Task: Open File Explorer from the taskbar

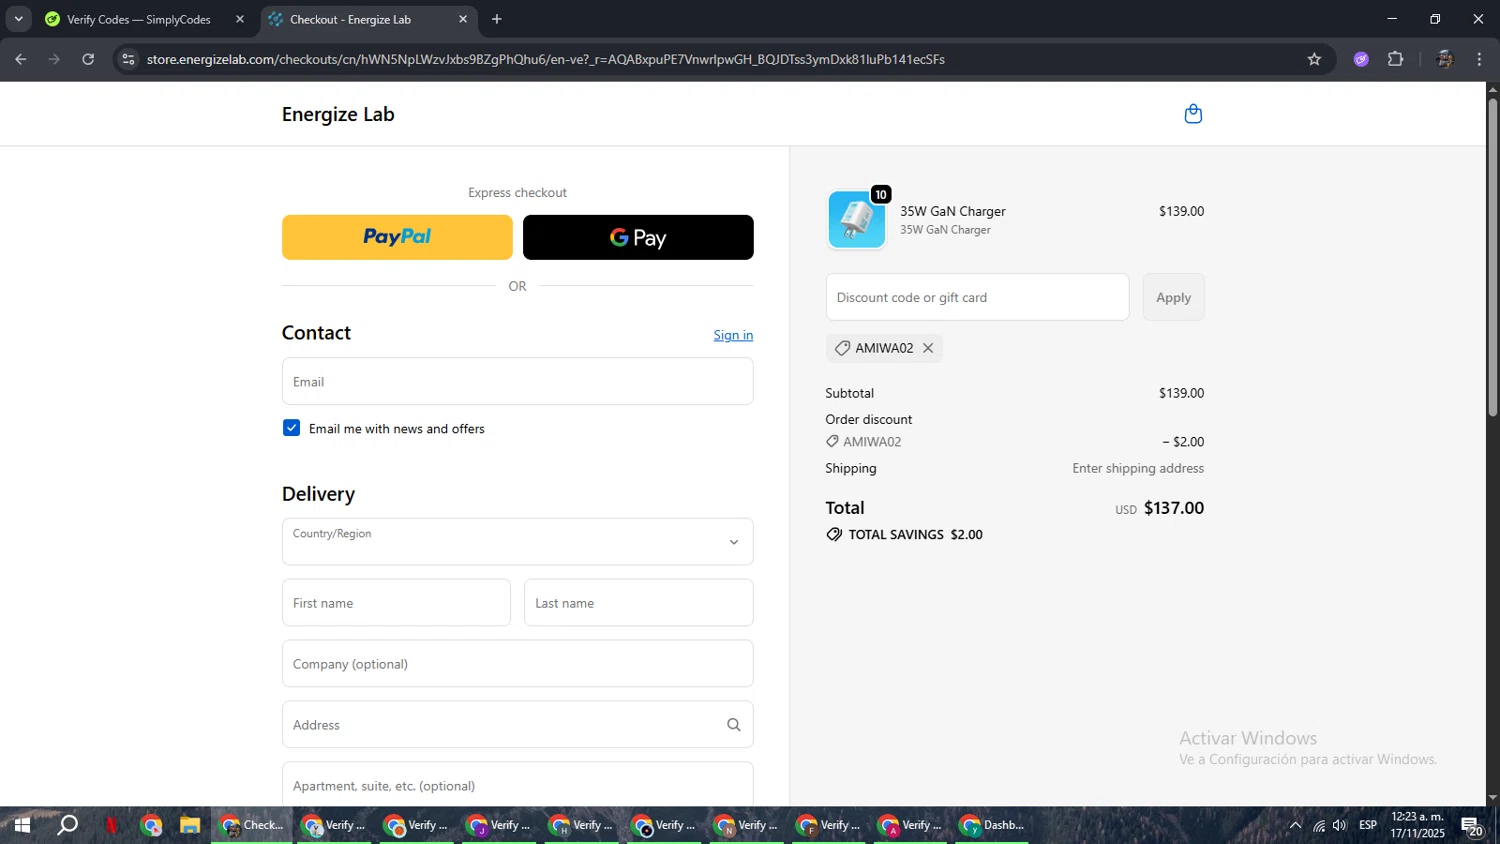Action: click(x=190, y=825)
